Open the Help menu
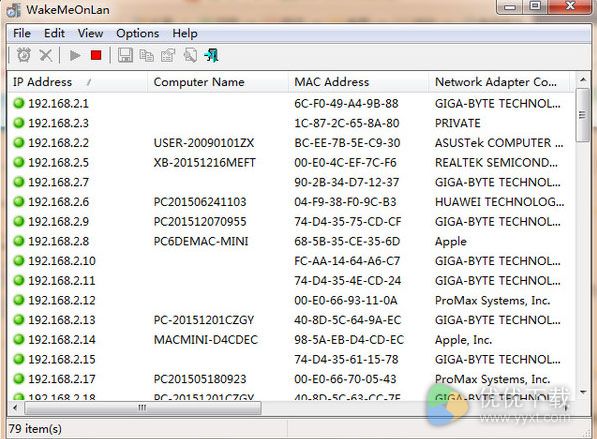The width and height of the screenshot is (597, 439). click(185, 34)
